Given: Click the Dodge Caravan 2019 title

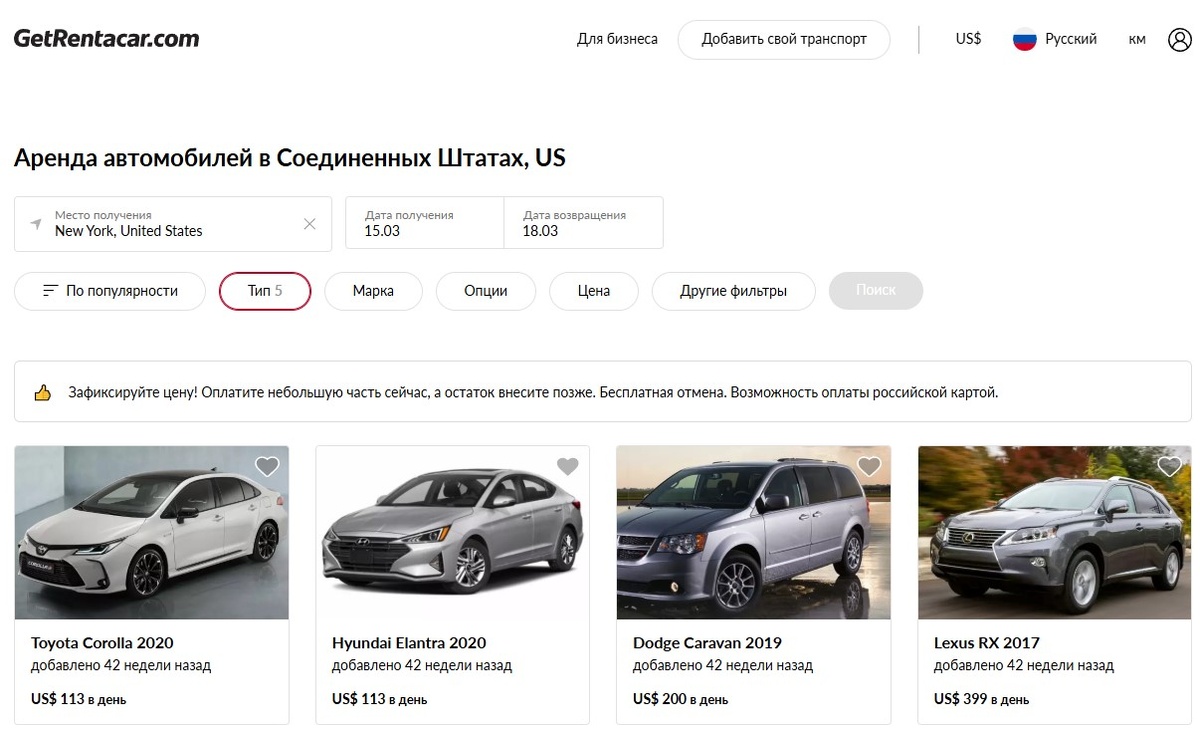Looking at the screenshot, I should [707, 643].
